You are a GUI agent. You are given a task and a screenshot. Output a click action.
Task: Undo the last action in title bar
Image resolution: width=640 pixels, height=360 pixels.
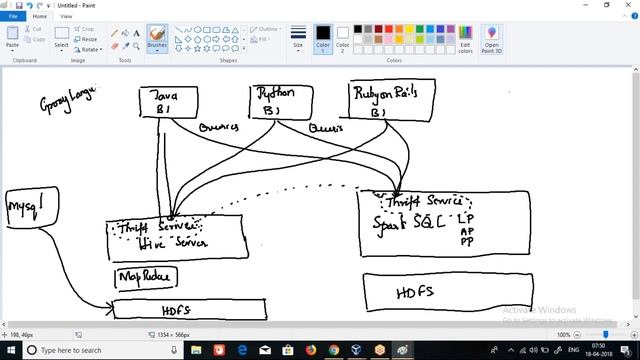point(29,5)
